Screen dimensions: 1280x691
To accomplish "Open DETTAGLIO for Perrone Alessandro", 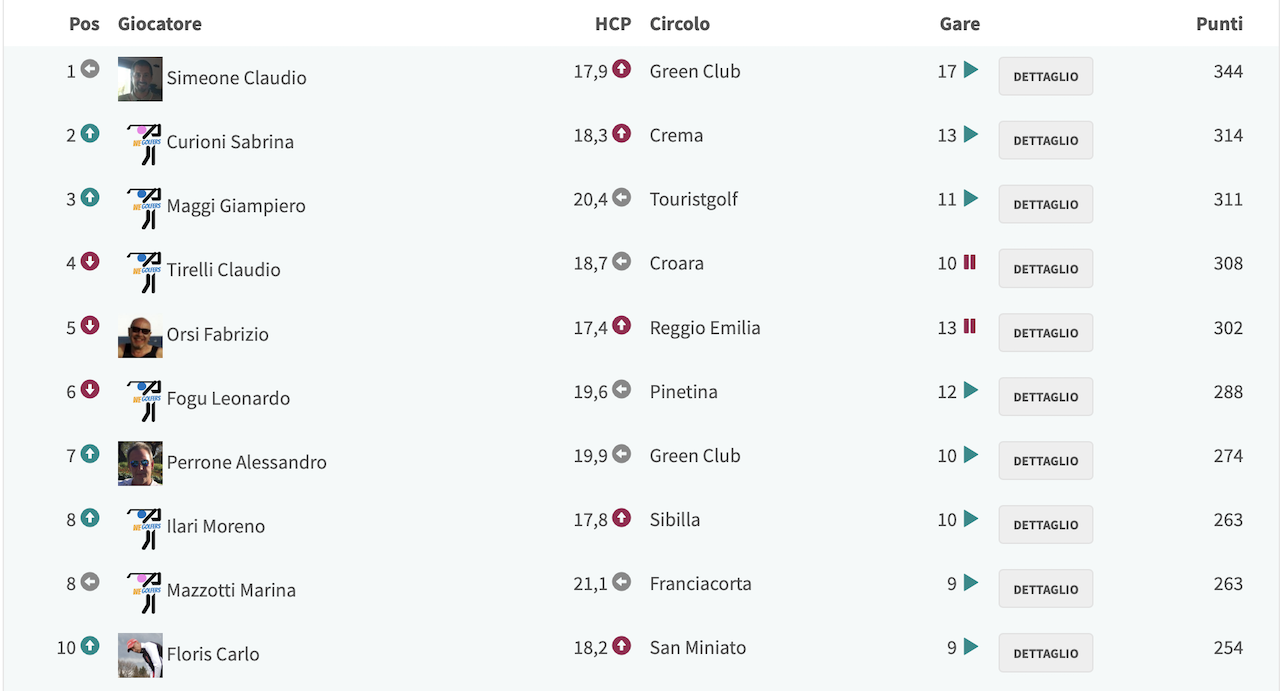I will point(1045,460).
